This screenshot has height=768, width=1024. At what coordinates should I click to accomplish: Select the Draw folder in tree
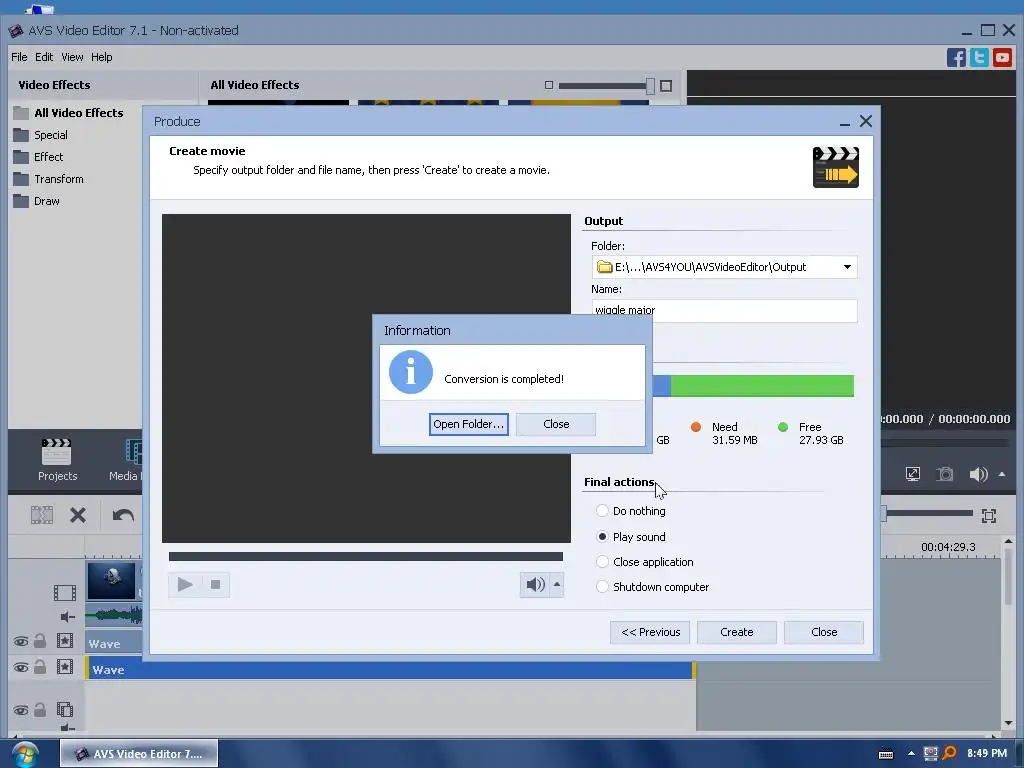tap(46, 201)
